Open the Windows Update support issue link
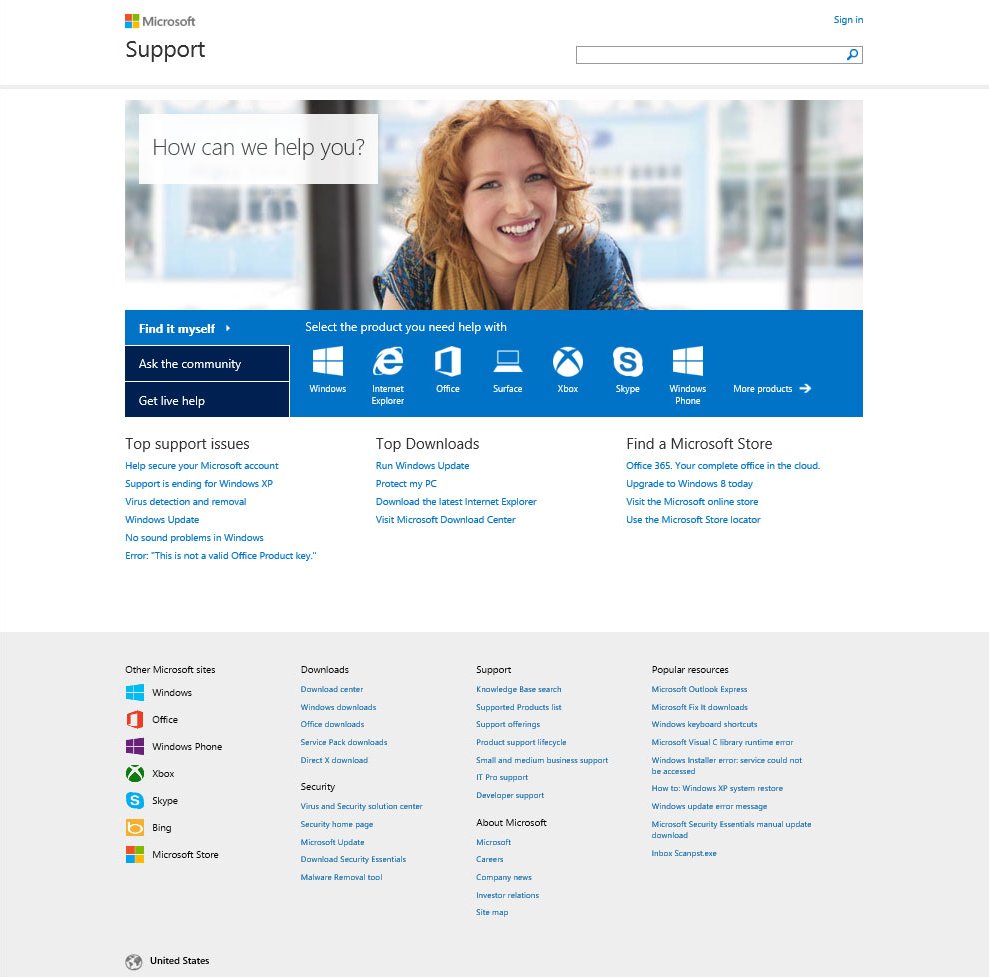989x977 pixels. (x=162, y=520)
